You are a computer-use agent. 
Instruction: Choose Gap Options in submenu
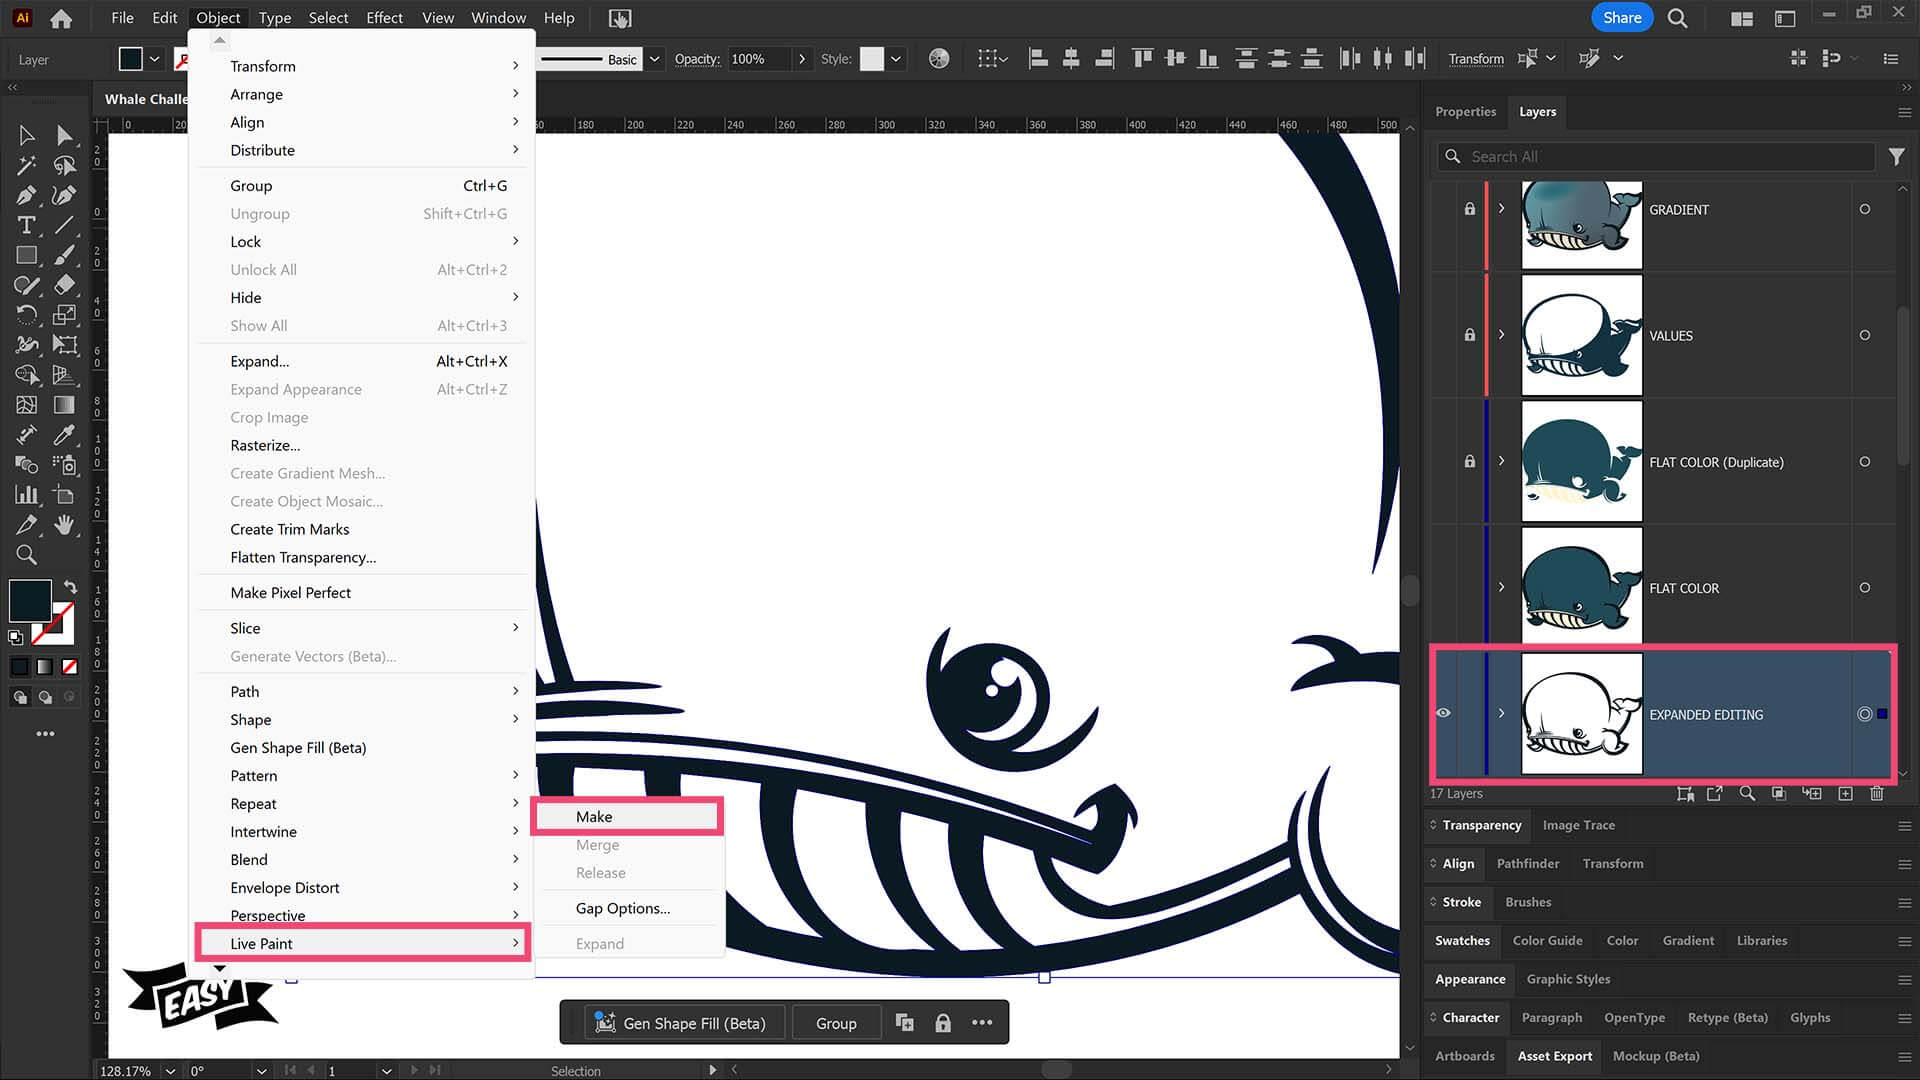point(623,908)
